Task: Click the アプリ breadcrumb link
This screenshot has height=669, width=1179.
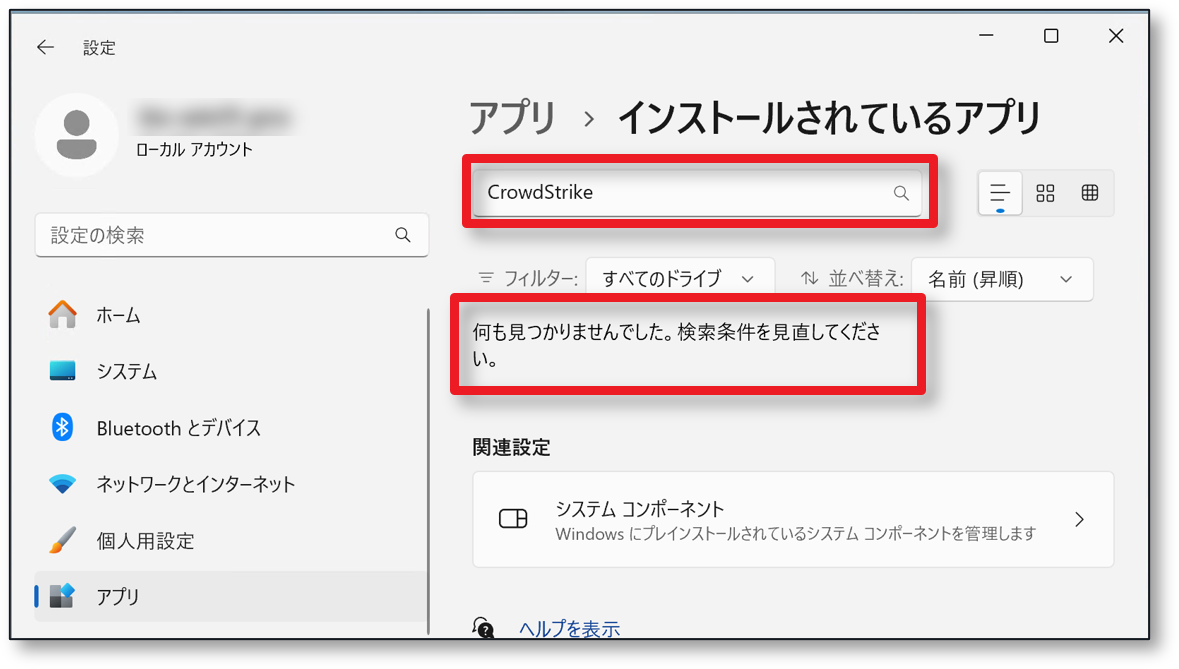Action: pyautogui.click(x=512, y=118)
